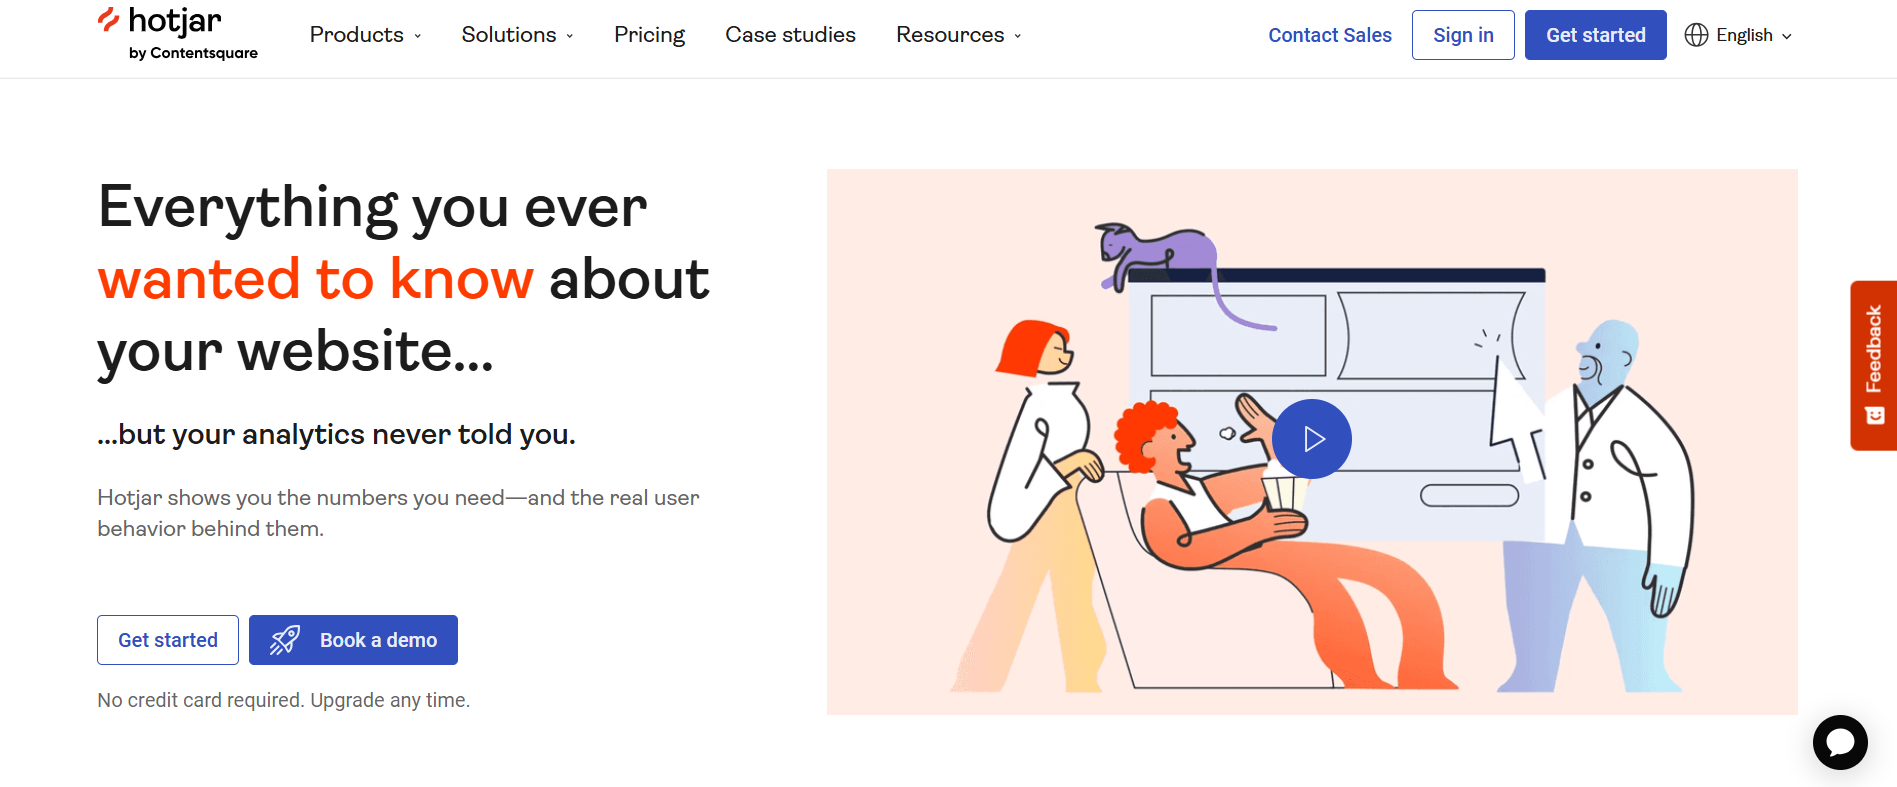Screen dimensions: 1897x787
Task: Click the 'wanted to know' headline text
Action: 316,279
